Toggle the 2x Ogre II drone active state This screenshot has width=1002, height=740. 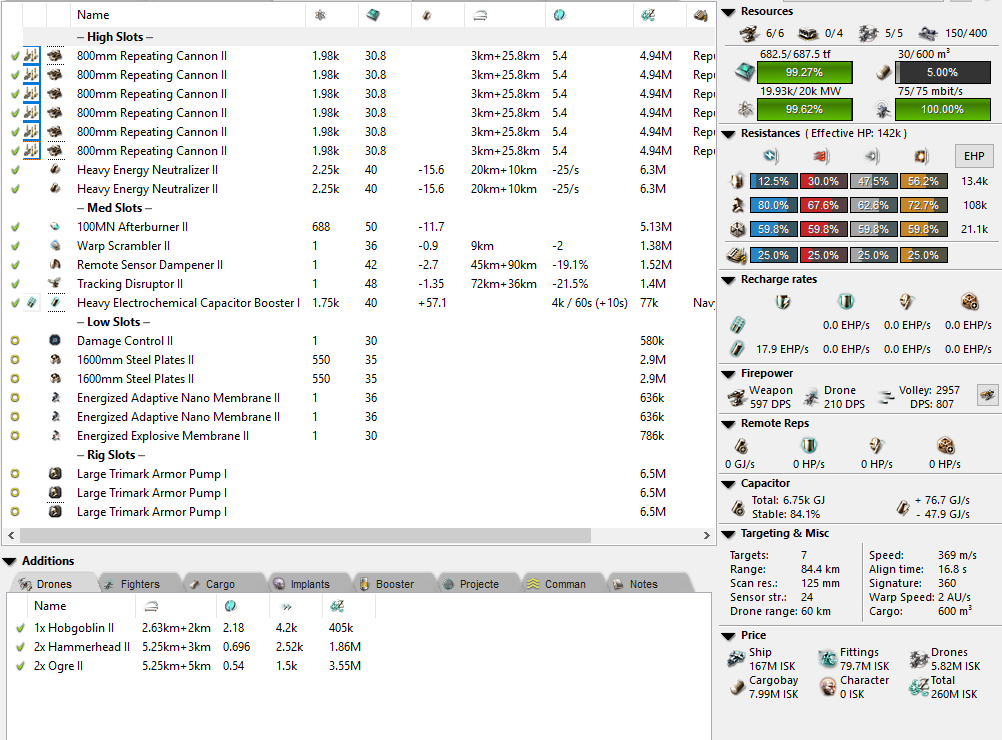pos(21,666)
